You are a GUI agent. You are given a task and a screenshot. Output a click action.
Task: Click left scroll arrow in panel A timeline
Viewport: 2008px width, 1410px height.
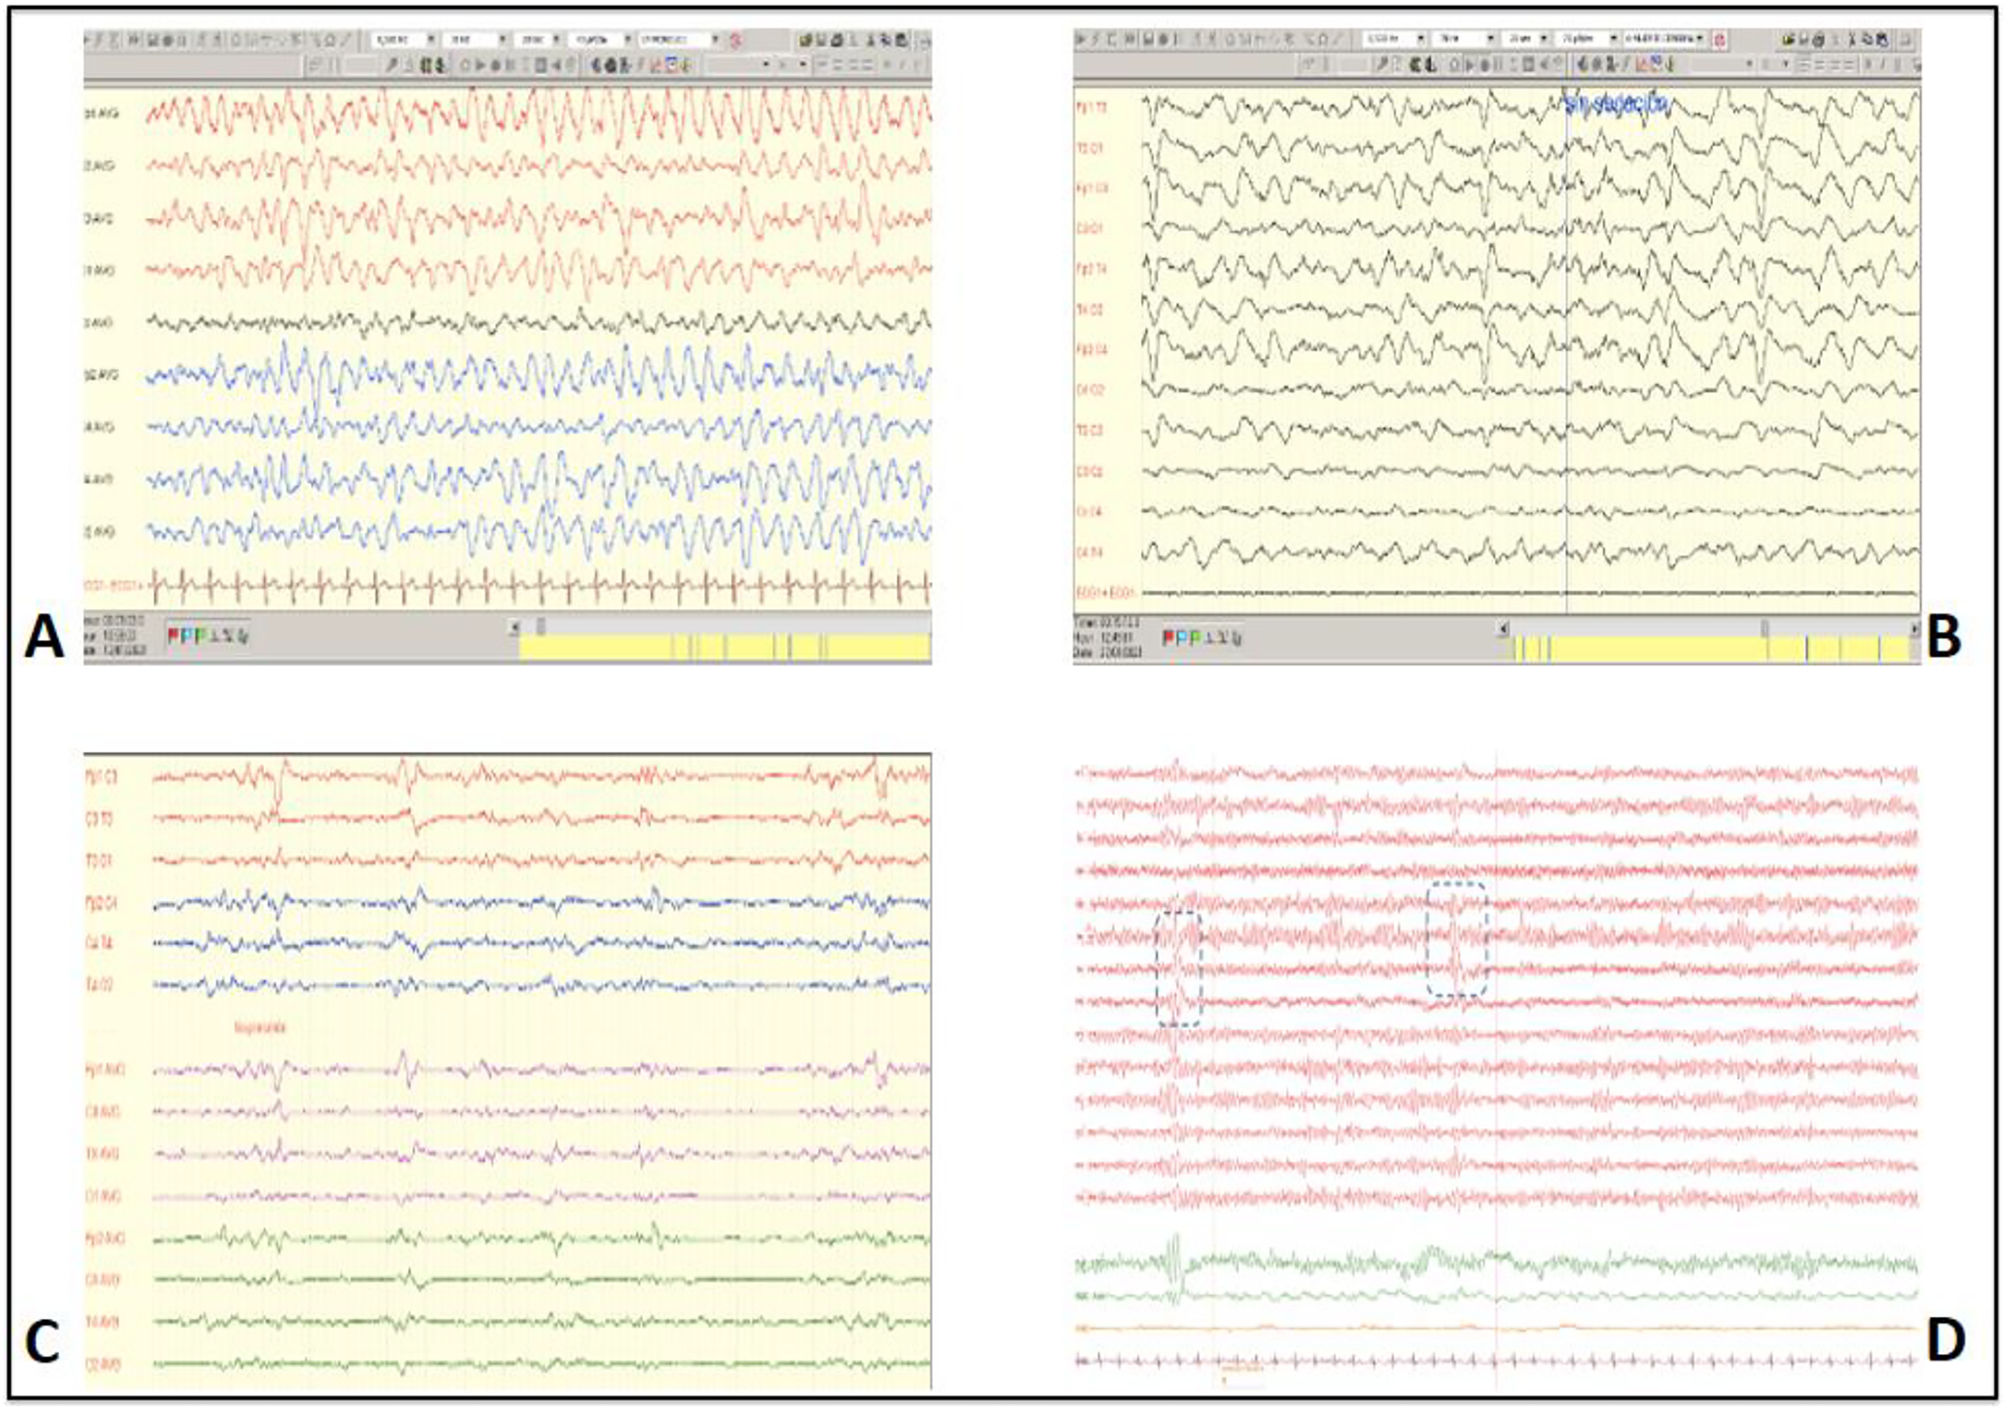point(515,627)
